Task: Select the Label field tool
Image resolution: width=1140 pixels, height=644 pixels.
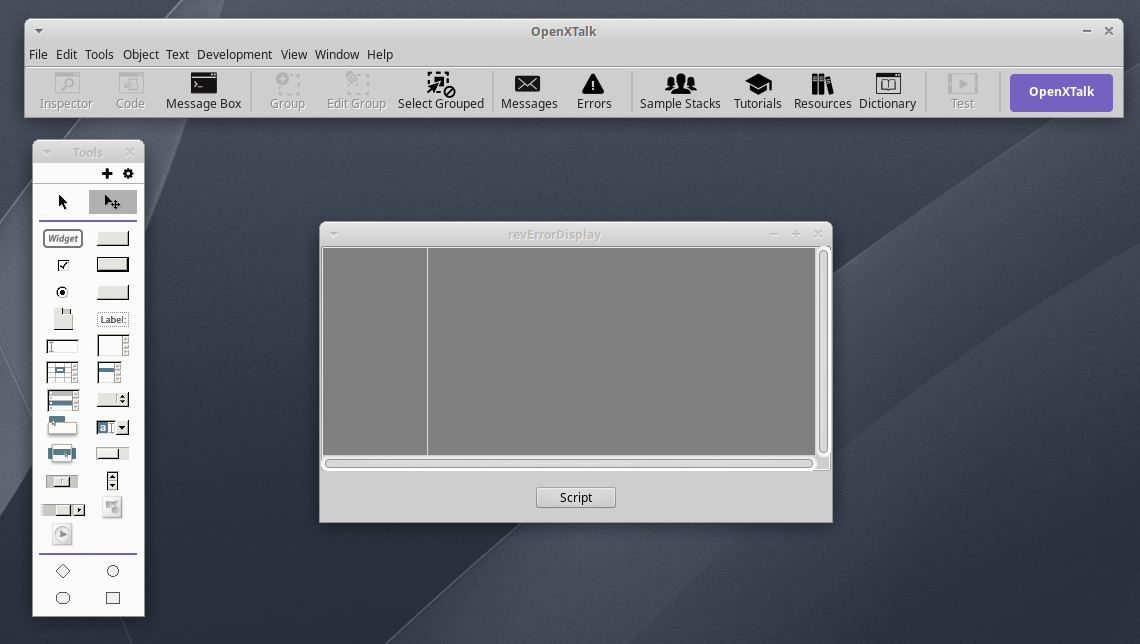Action: (113, 319)
